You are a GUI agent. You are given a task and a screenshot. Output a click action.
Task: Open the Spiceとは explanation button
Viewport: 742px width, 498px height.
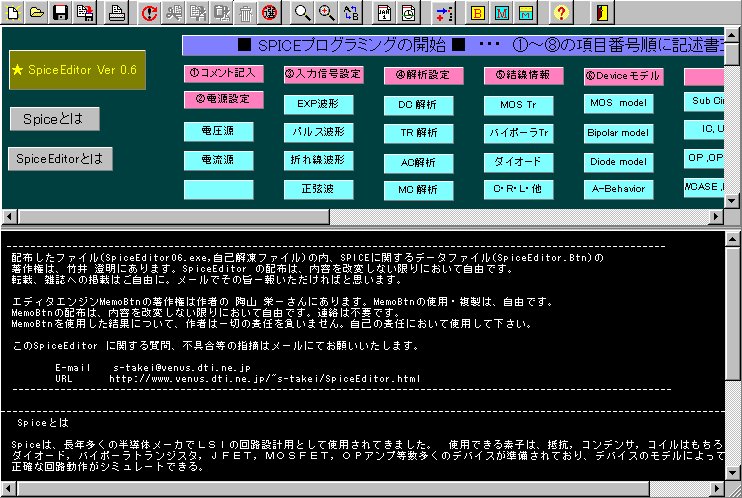55,119
